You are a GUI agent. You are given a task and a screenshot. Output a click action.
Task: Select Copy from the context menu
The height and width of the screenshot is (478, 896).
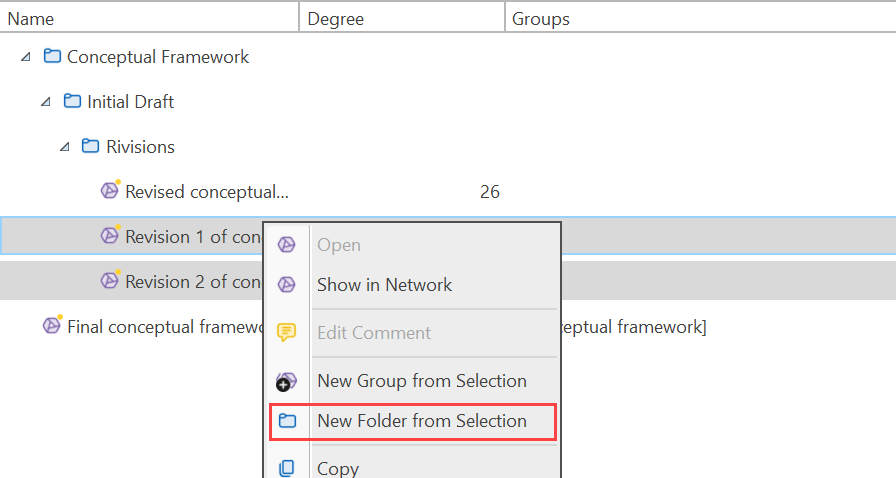point(337,468)
